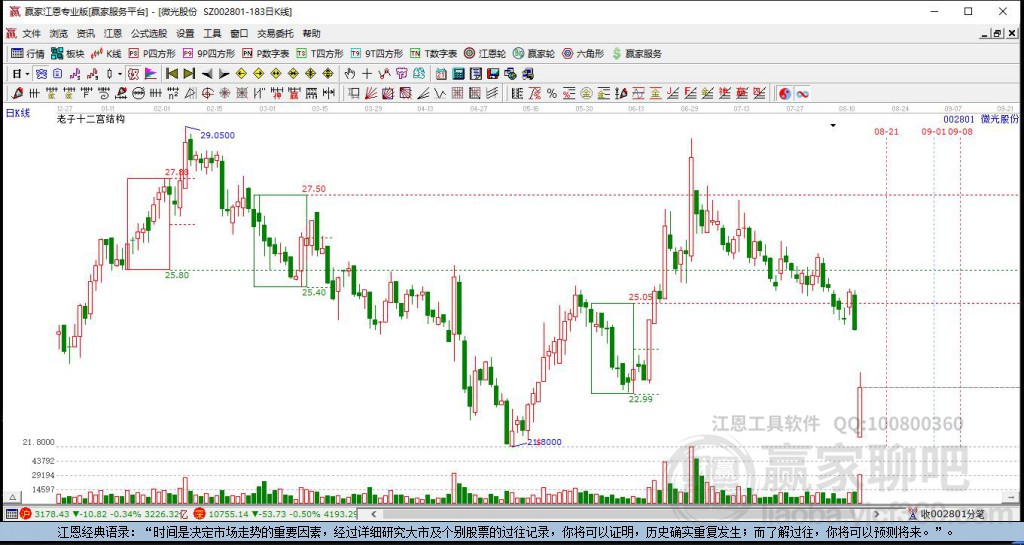Open the 窗口 menu

(239, 33)
